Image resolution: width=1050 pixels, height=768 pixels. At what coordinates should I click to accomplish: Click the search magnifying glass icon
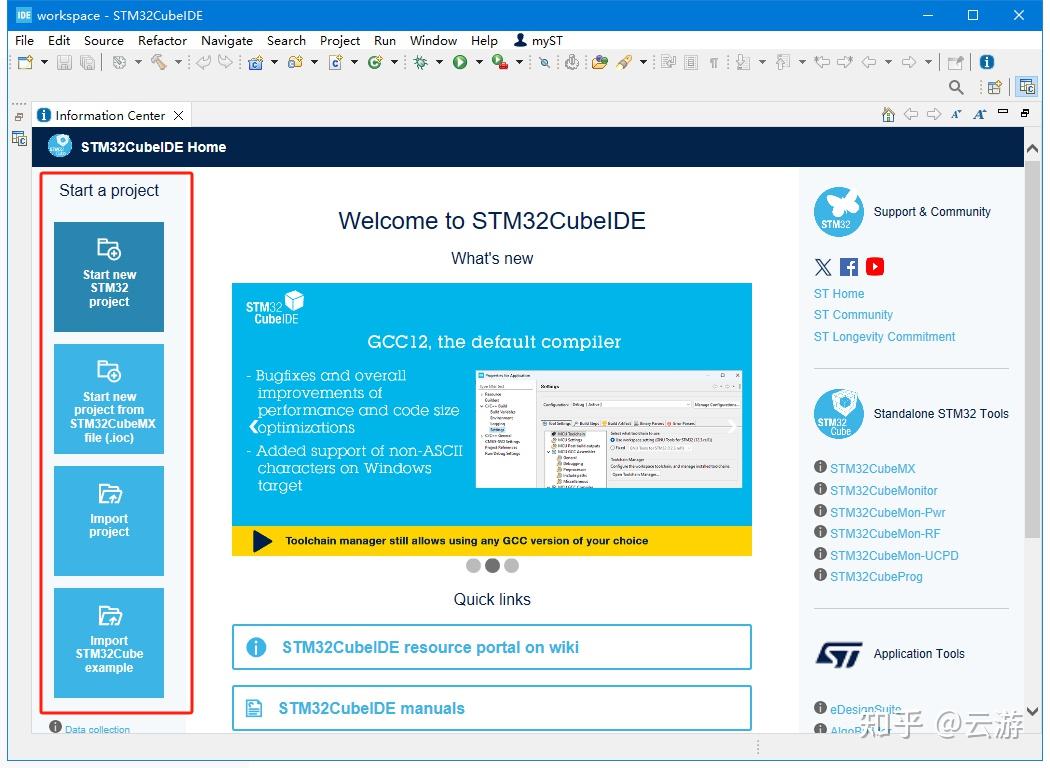click(955, 87)
